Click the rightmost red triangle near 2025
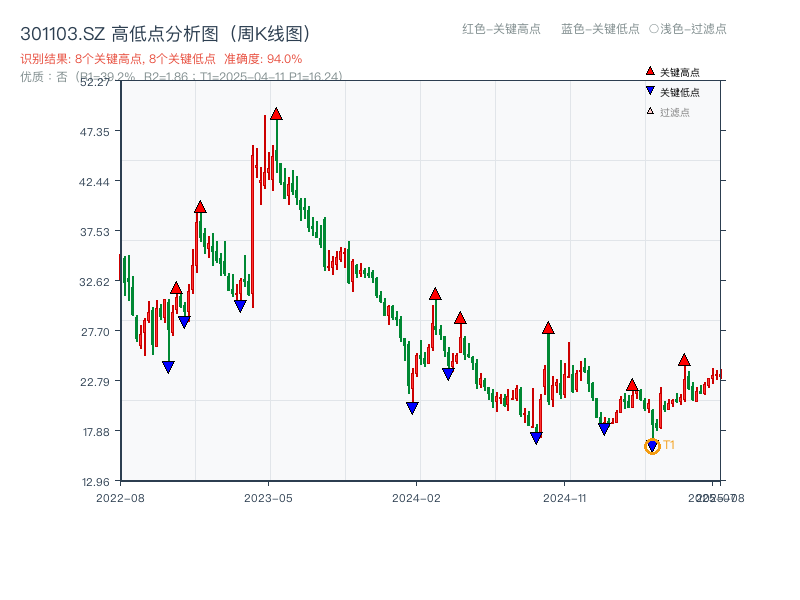This screenshot has height=600, width=800. [685, 361]
